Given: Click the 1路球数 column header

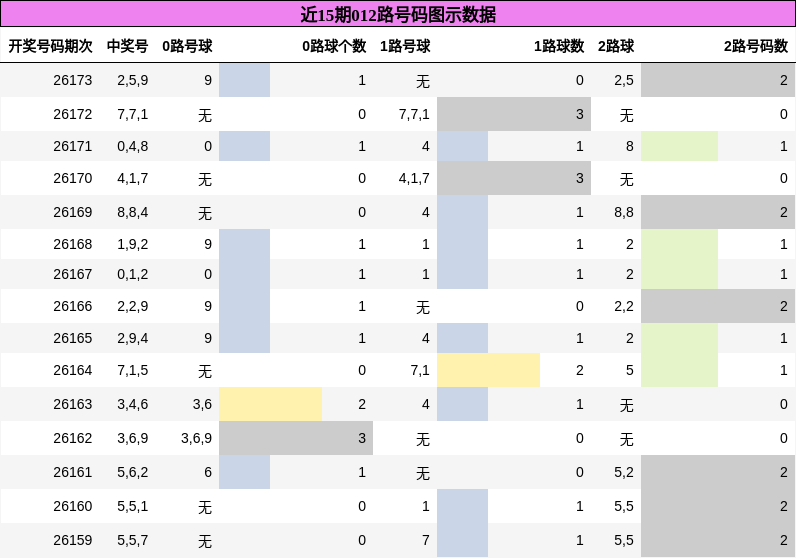Looking at the screenshot, I should (559, 46).
